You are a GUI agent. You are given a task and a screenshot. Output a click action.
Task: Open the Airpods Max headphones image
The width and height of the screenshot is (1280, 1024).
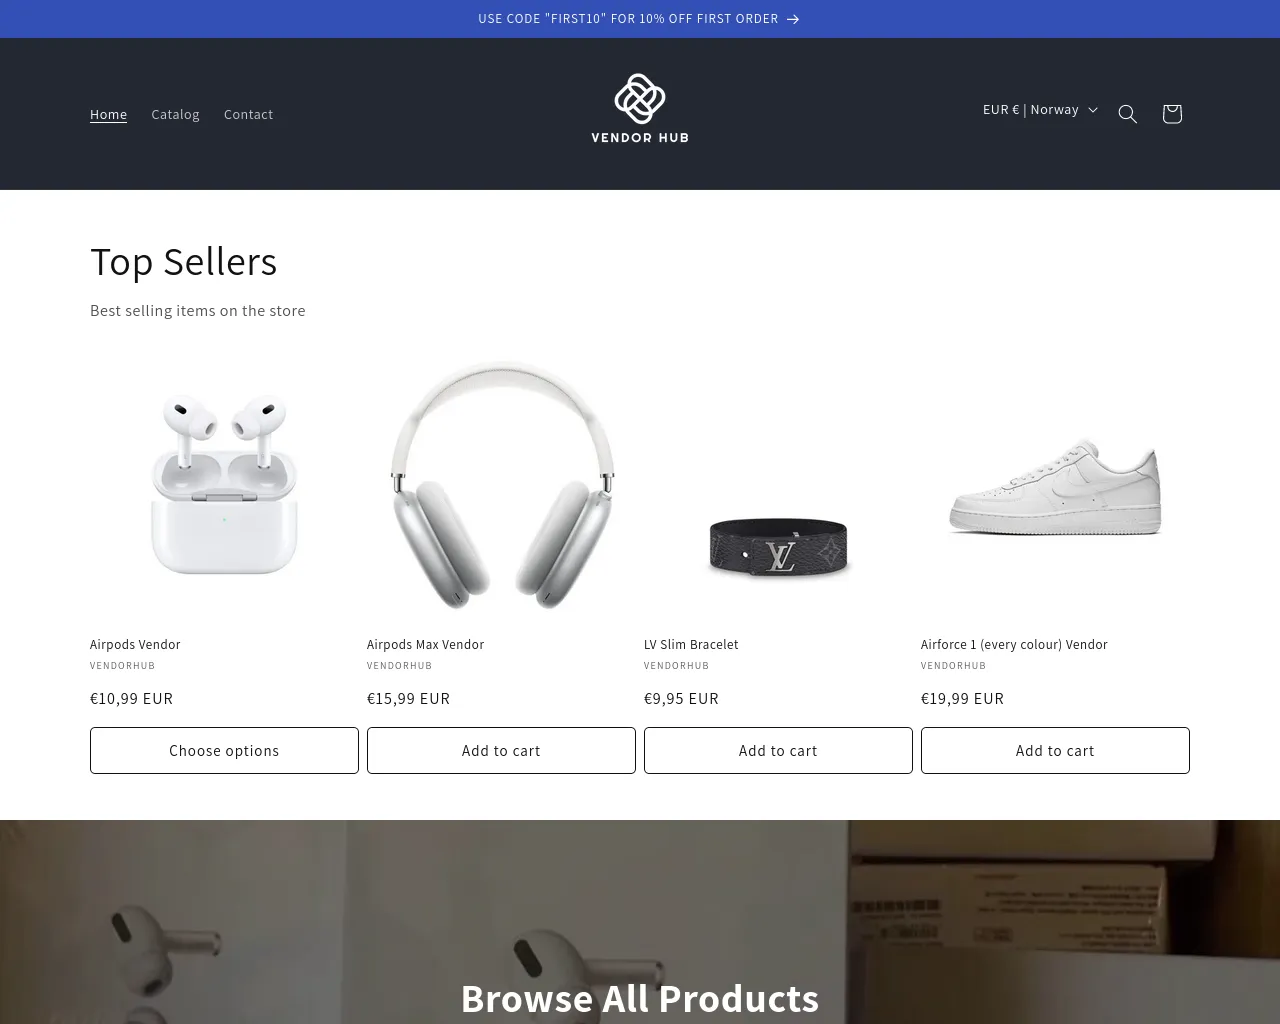(501, 485)
